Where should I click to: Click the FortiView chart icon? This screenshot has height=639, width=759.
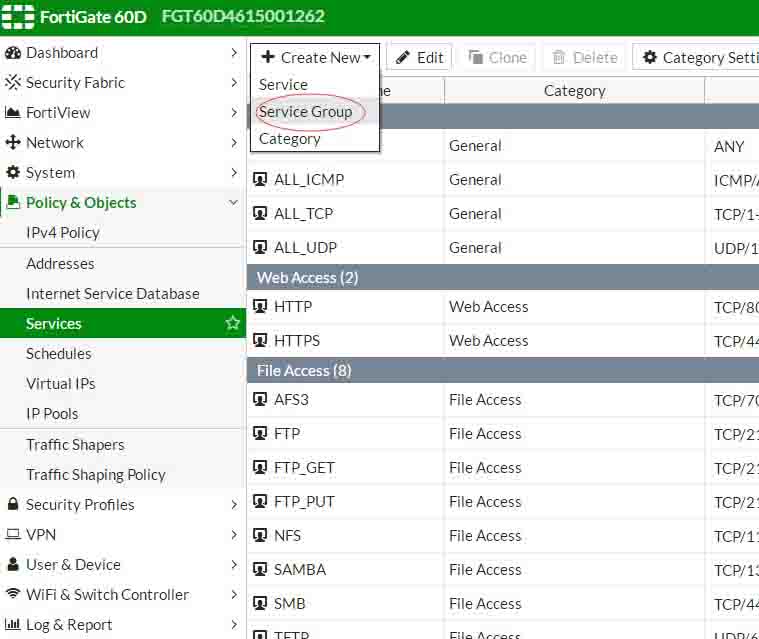pos(13,113)
